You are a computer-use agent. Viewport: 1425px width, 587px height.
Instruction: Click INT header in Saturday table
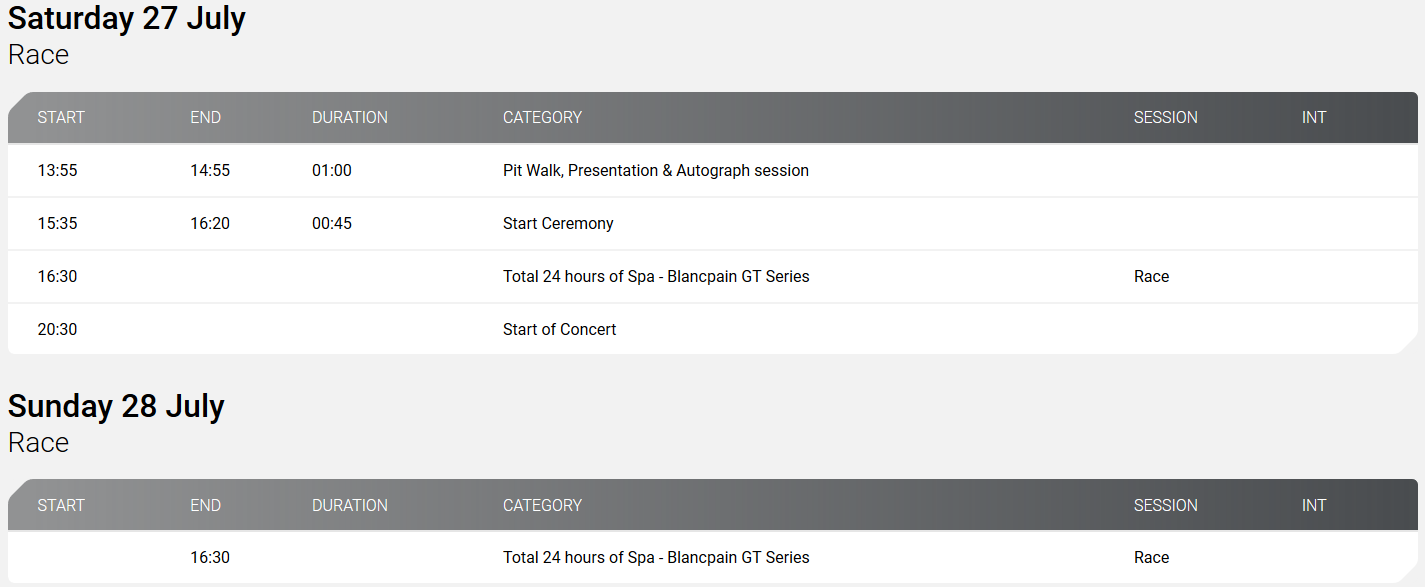[x=1313, y=118]
